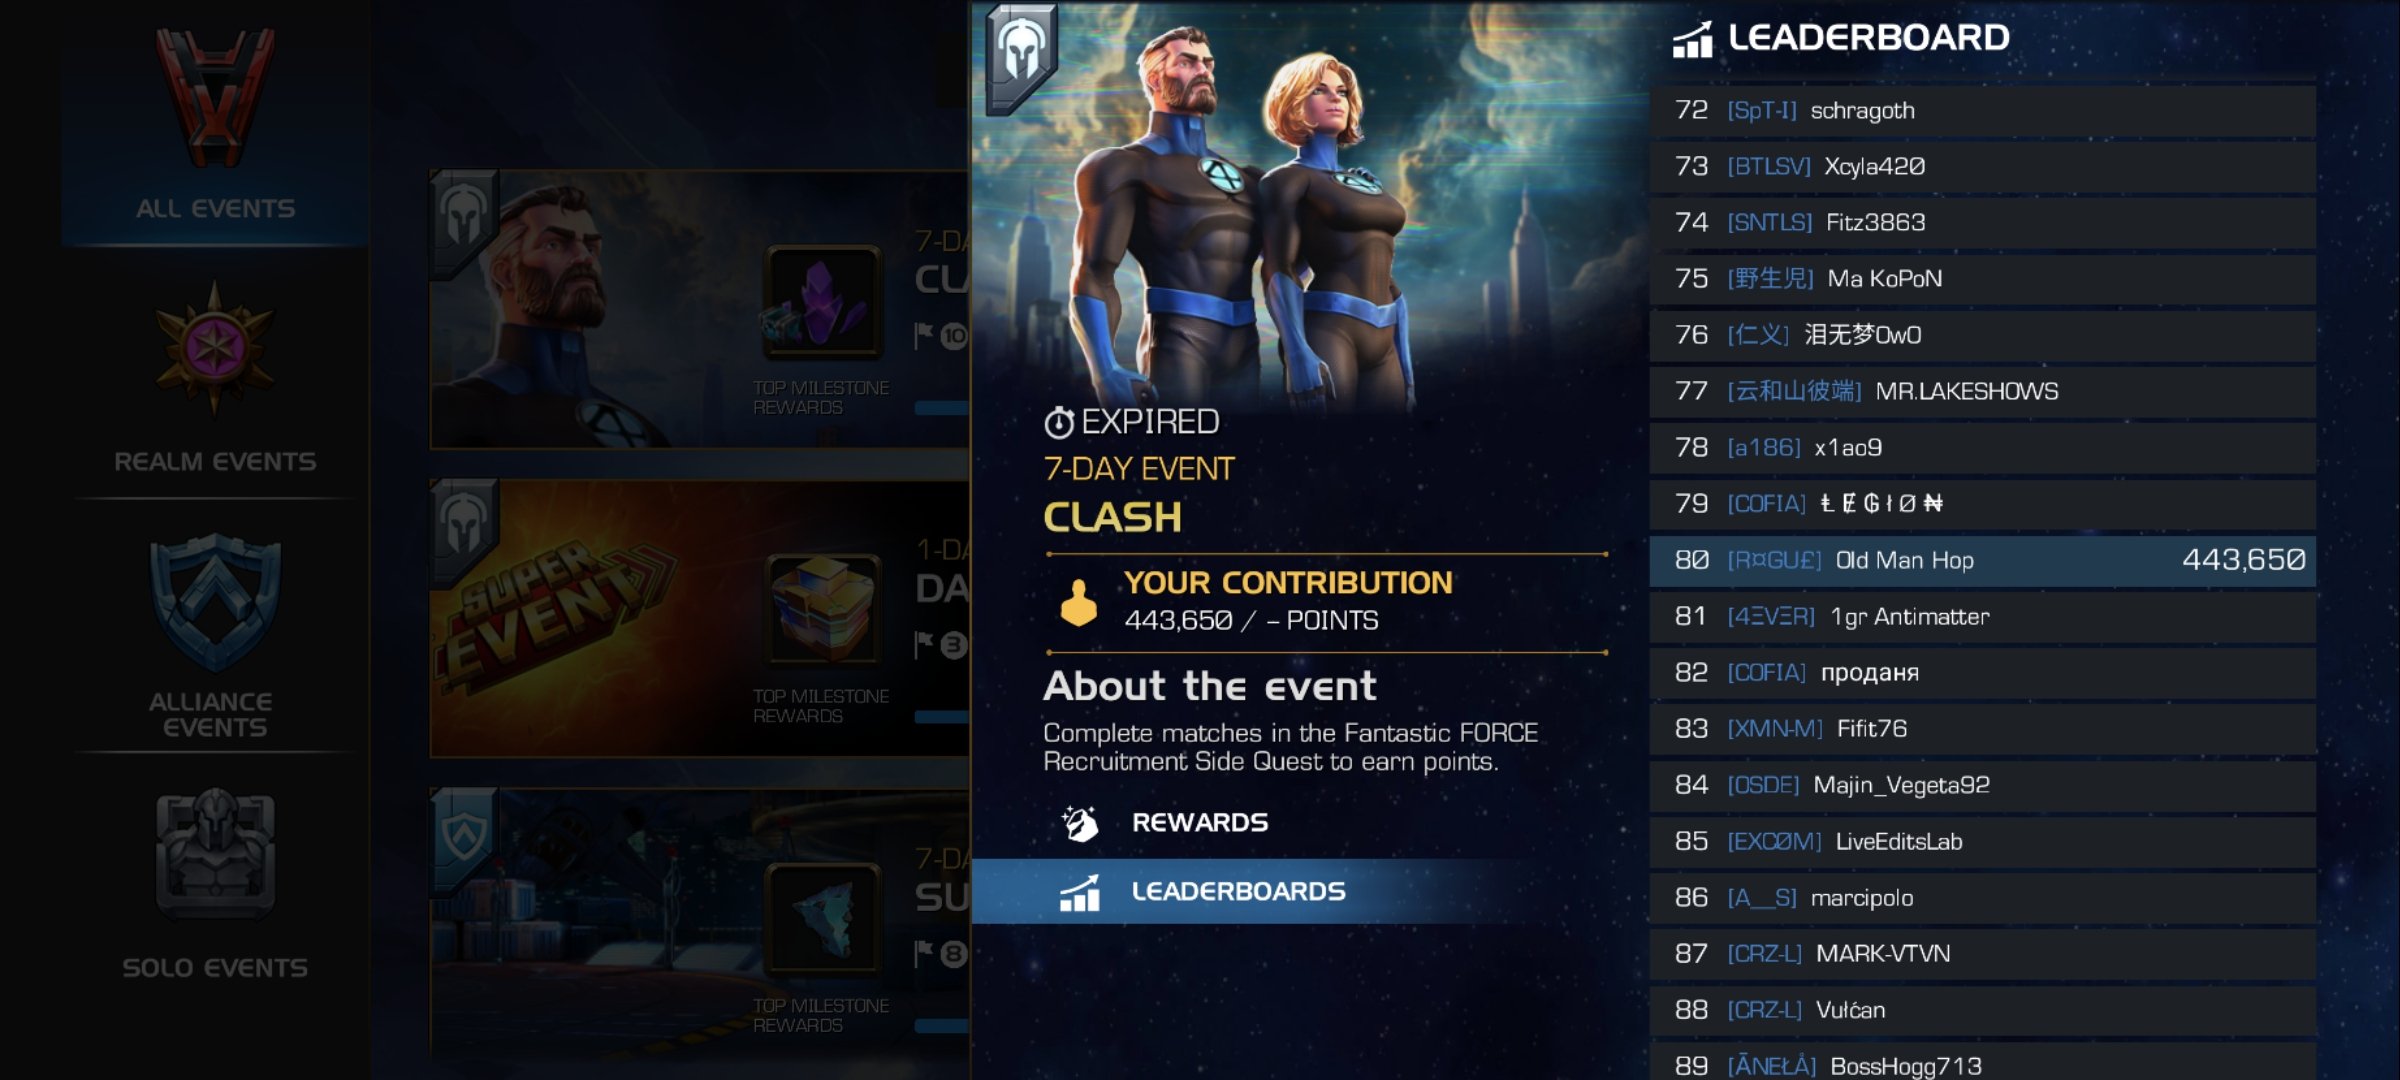Open the All Events category icon

coord(214,97)
